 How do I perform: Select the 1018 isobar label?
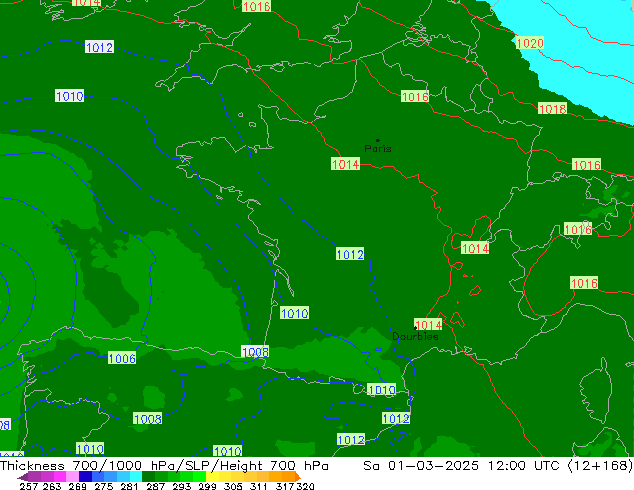553,109
